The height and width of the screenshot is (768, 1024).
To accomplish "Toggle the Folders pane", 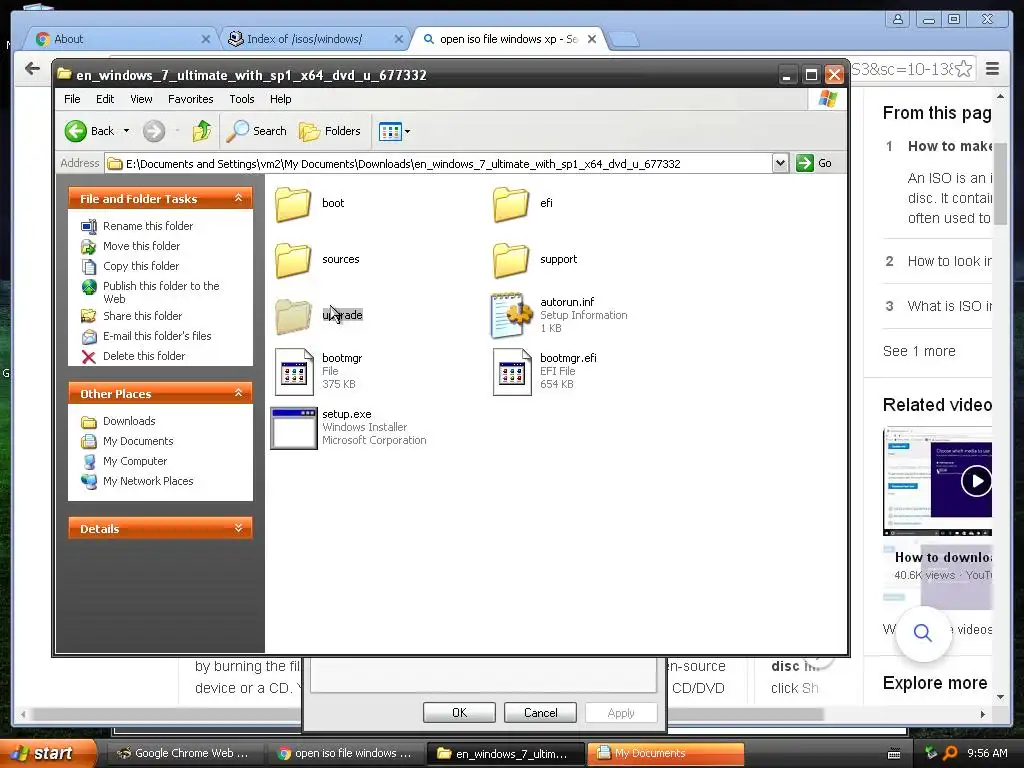I will click(x=330, y=131).
